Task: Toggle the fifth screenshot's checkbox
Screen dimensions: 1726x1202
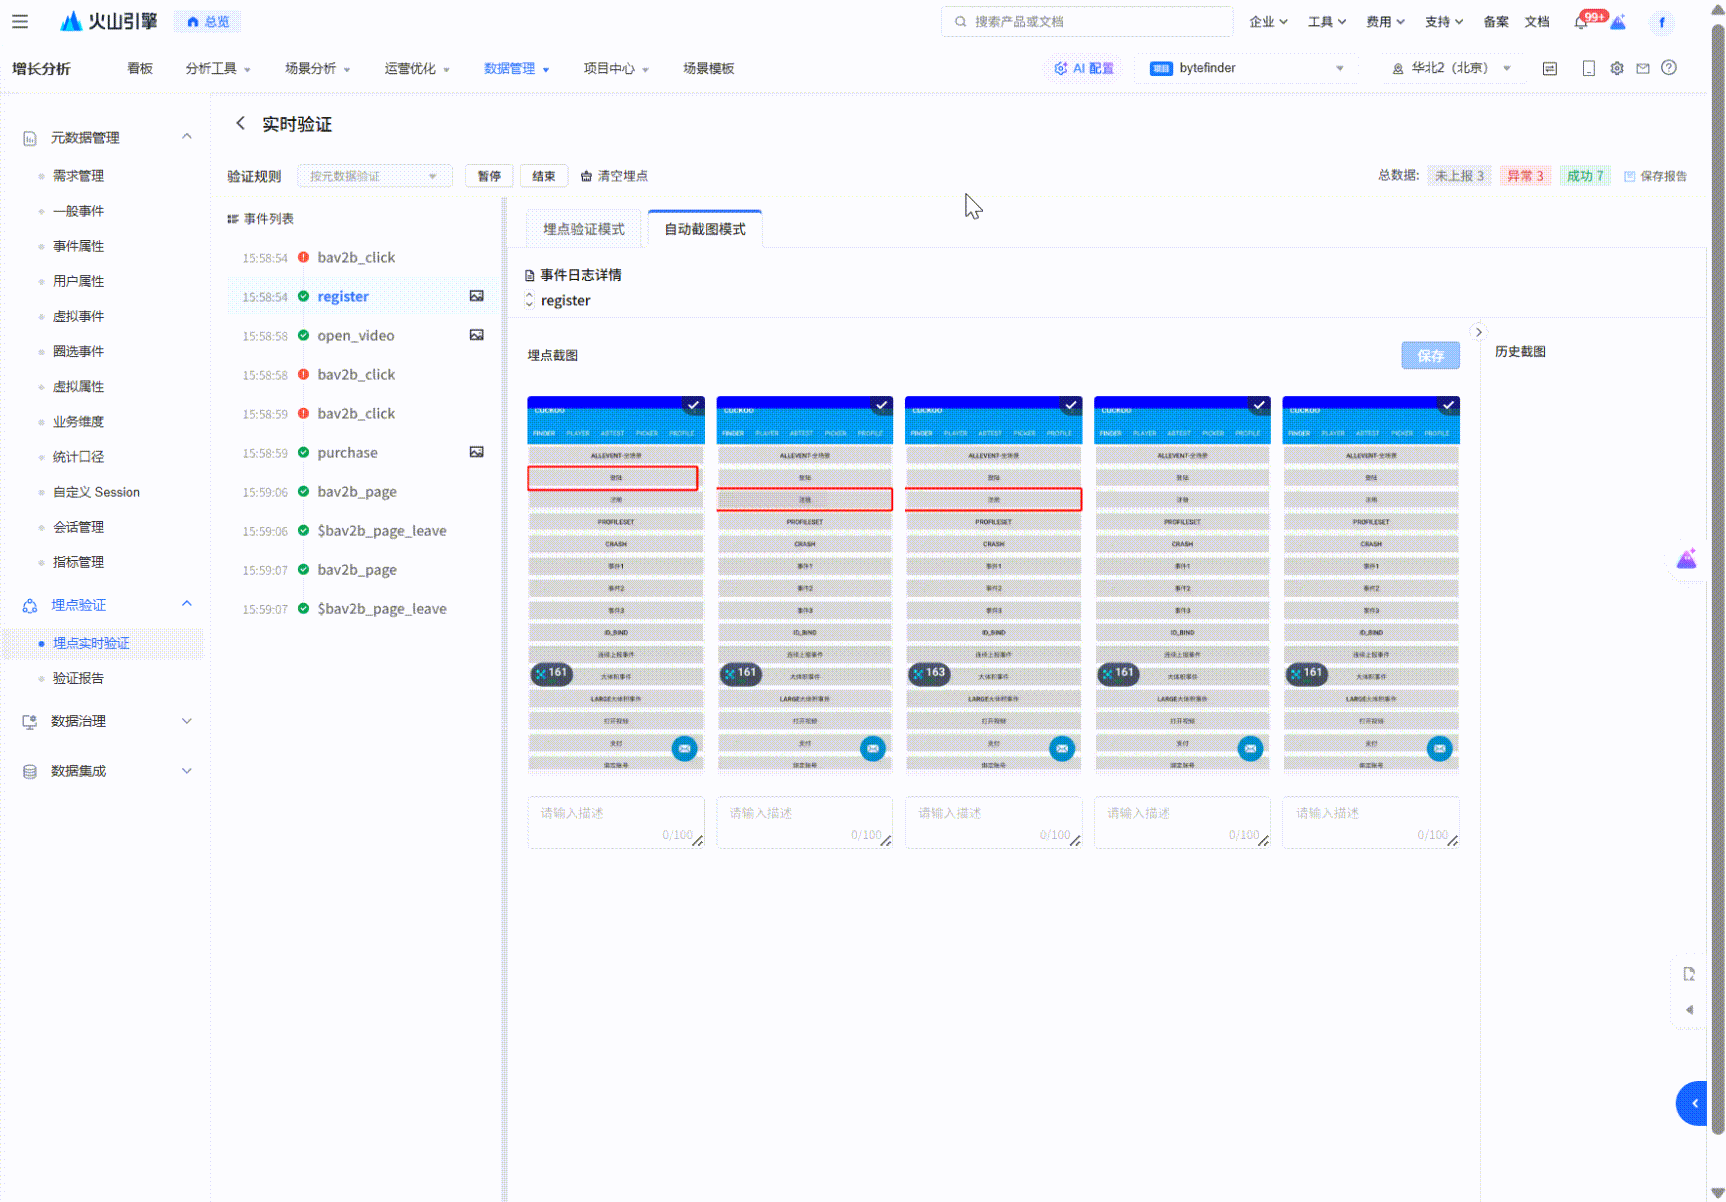Action: click(1448, 404)
